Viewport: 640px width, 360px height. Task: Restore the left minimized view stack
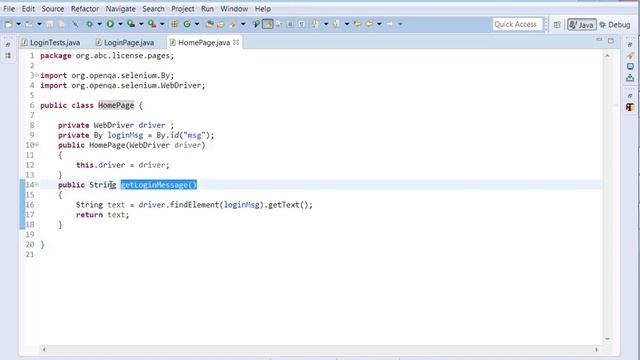pyautogui.click(x=8, y=44)
